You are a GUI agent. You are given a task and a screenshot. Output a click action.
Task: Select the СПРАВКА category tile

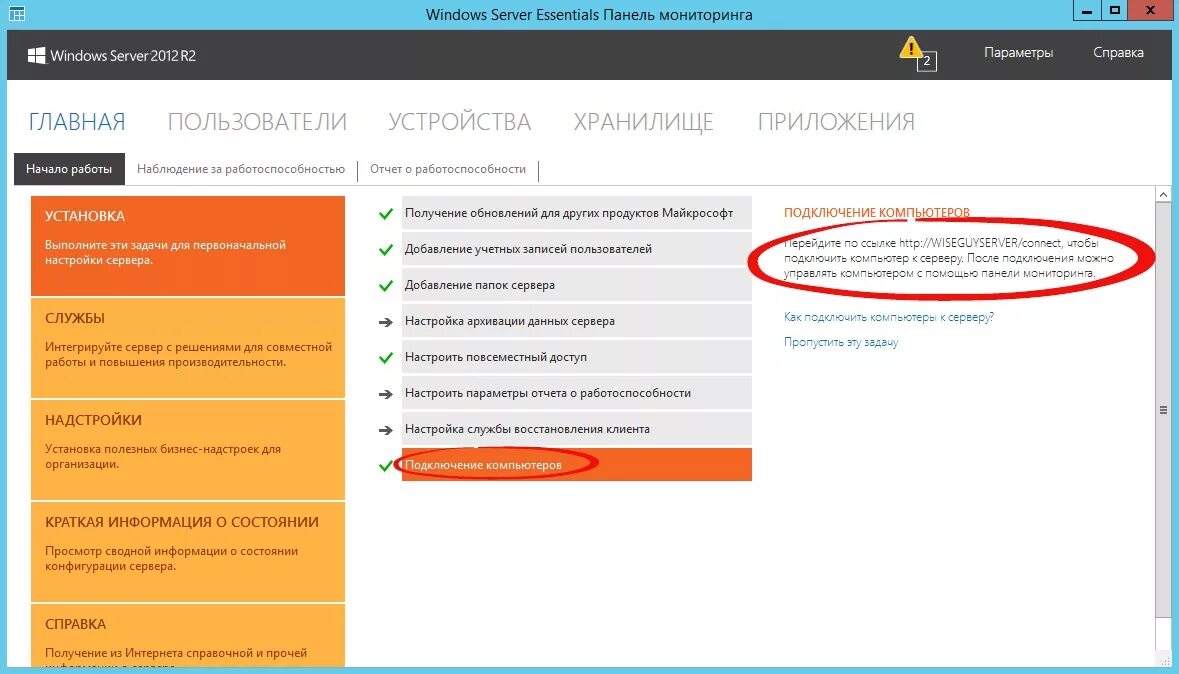[x=188, y=636]
